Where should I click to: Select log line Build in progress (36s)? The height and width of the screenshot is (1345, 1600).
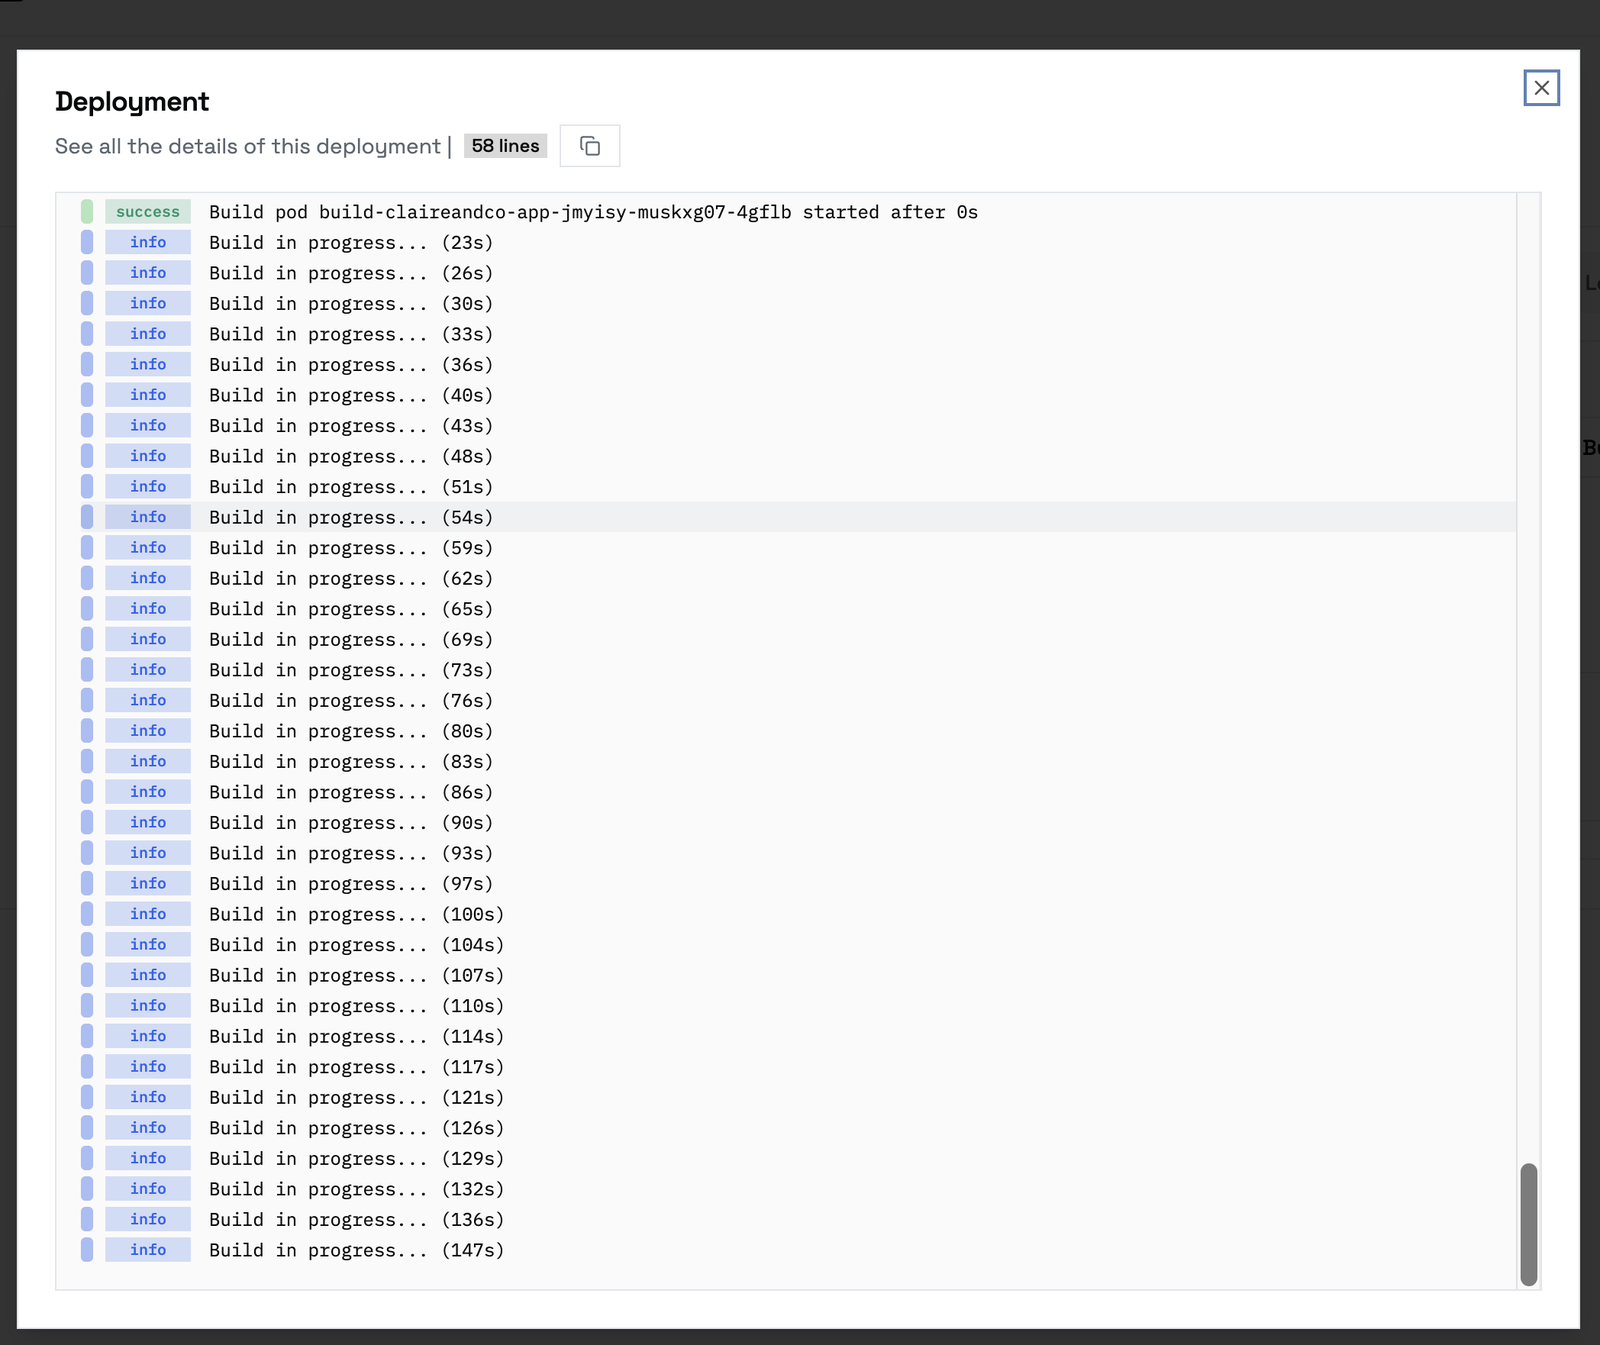tap(786, 364)
